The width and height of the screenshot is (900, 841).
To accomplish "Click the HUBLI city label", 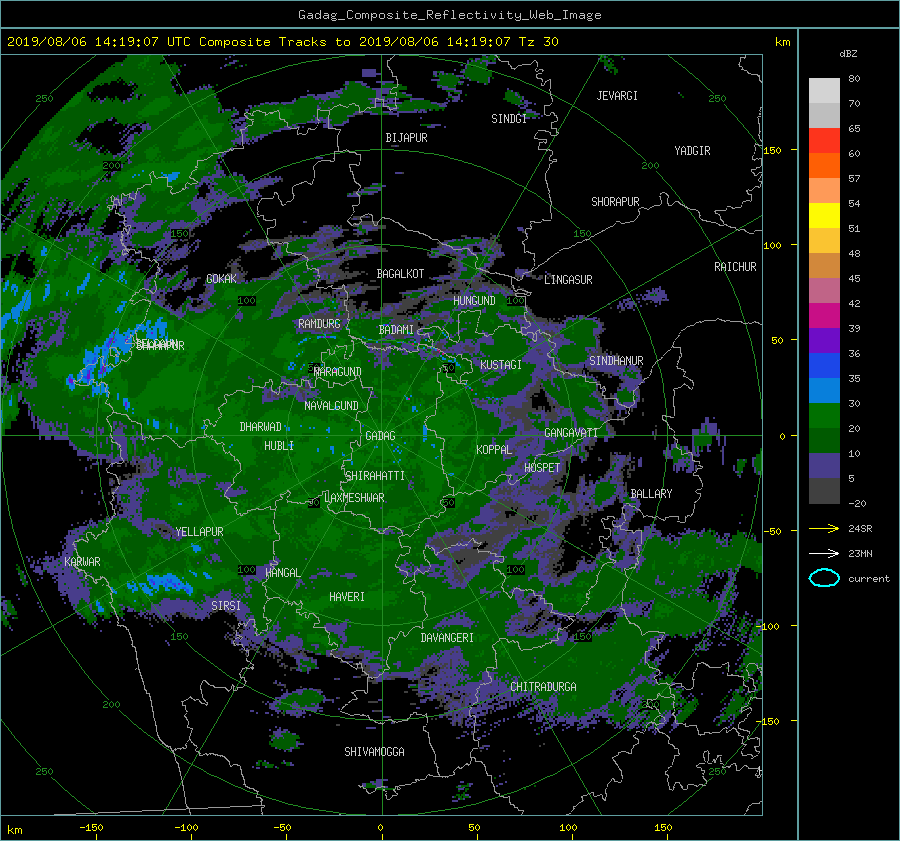I will [x=279, y=446].
